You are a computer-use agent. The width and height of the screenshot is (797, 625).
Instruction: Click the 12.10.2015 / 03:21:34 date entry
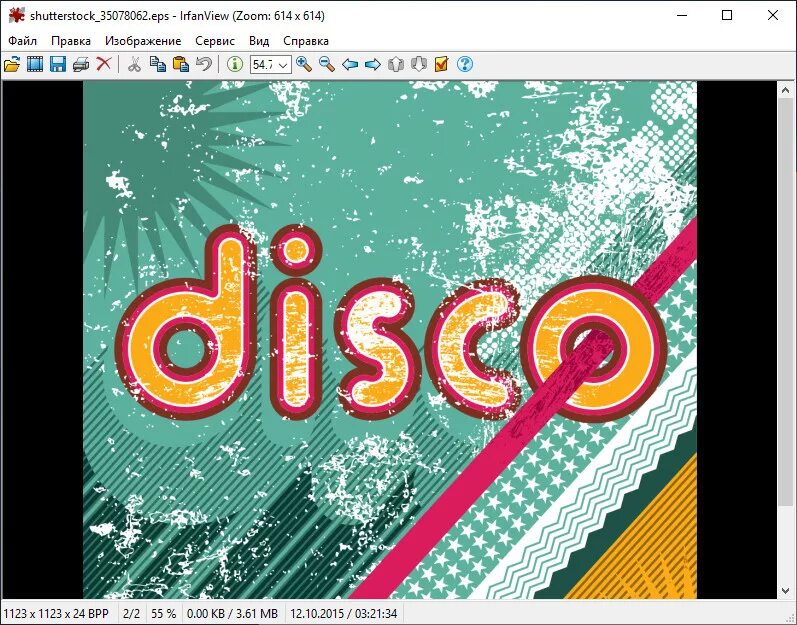point(344,614)
